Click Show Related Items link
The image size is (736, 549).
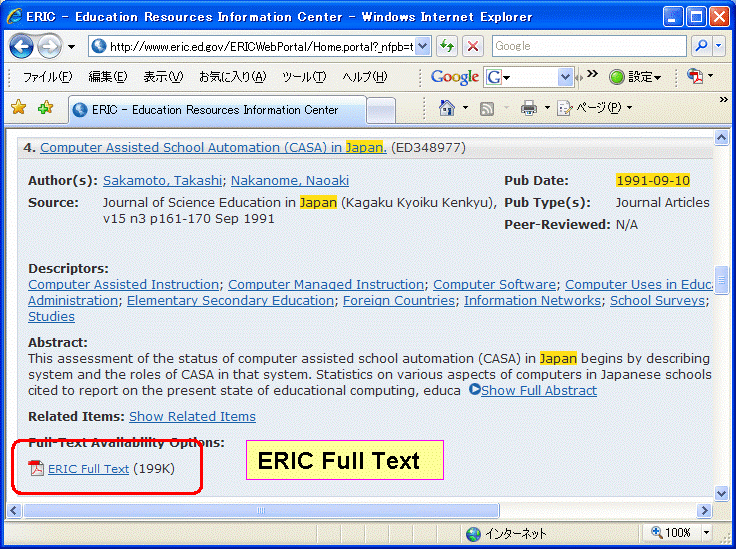[192, 417]
